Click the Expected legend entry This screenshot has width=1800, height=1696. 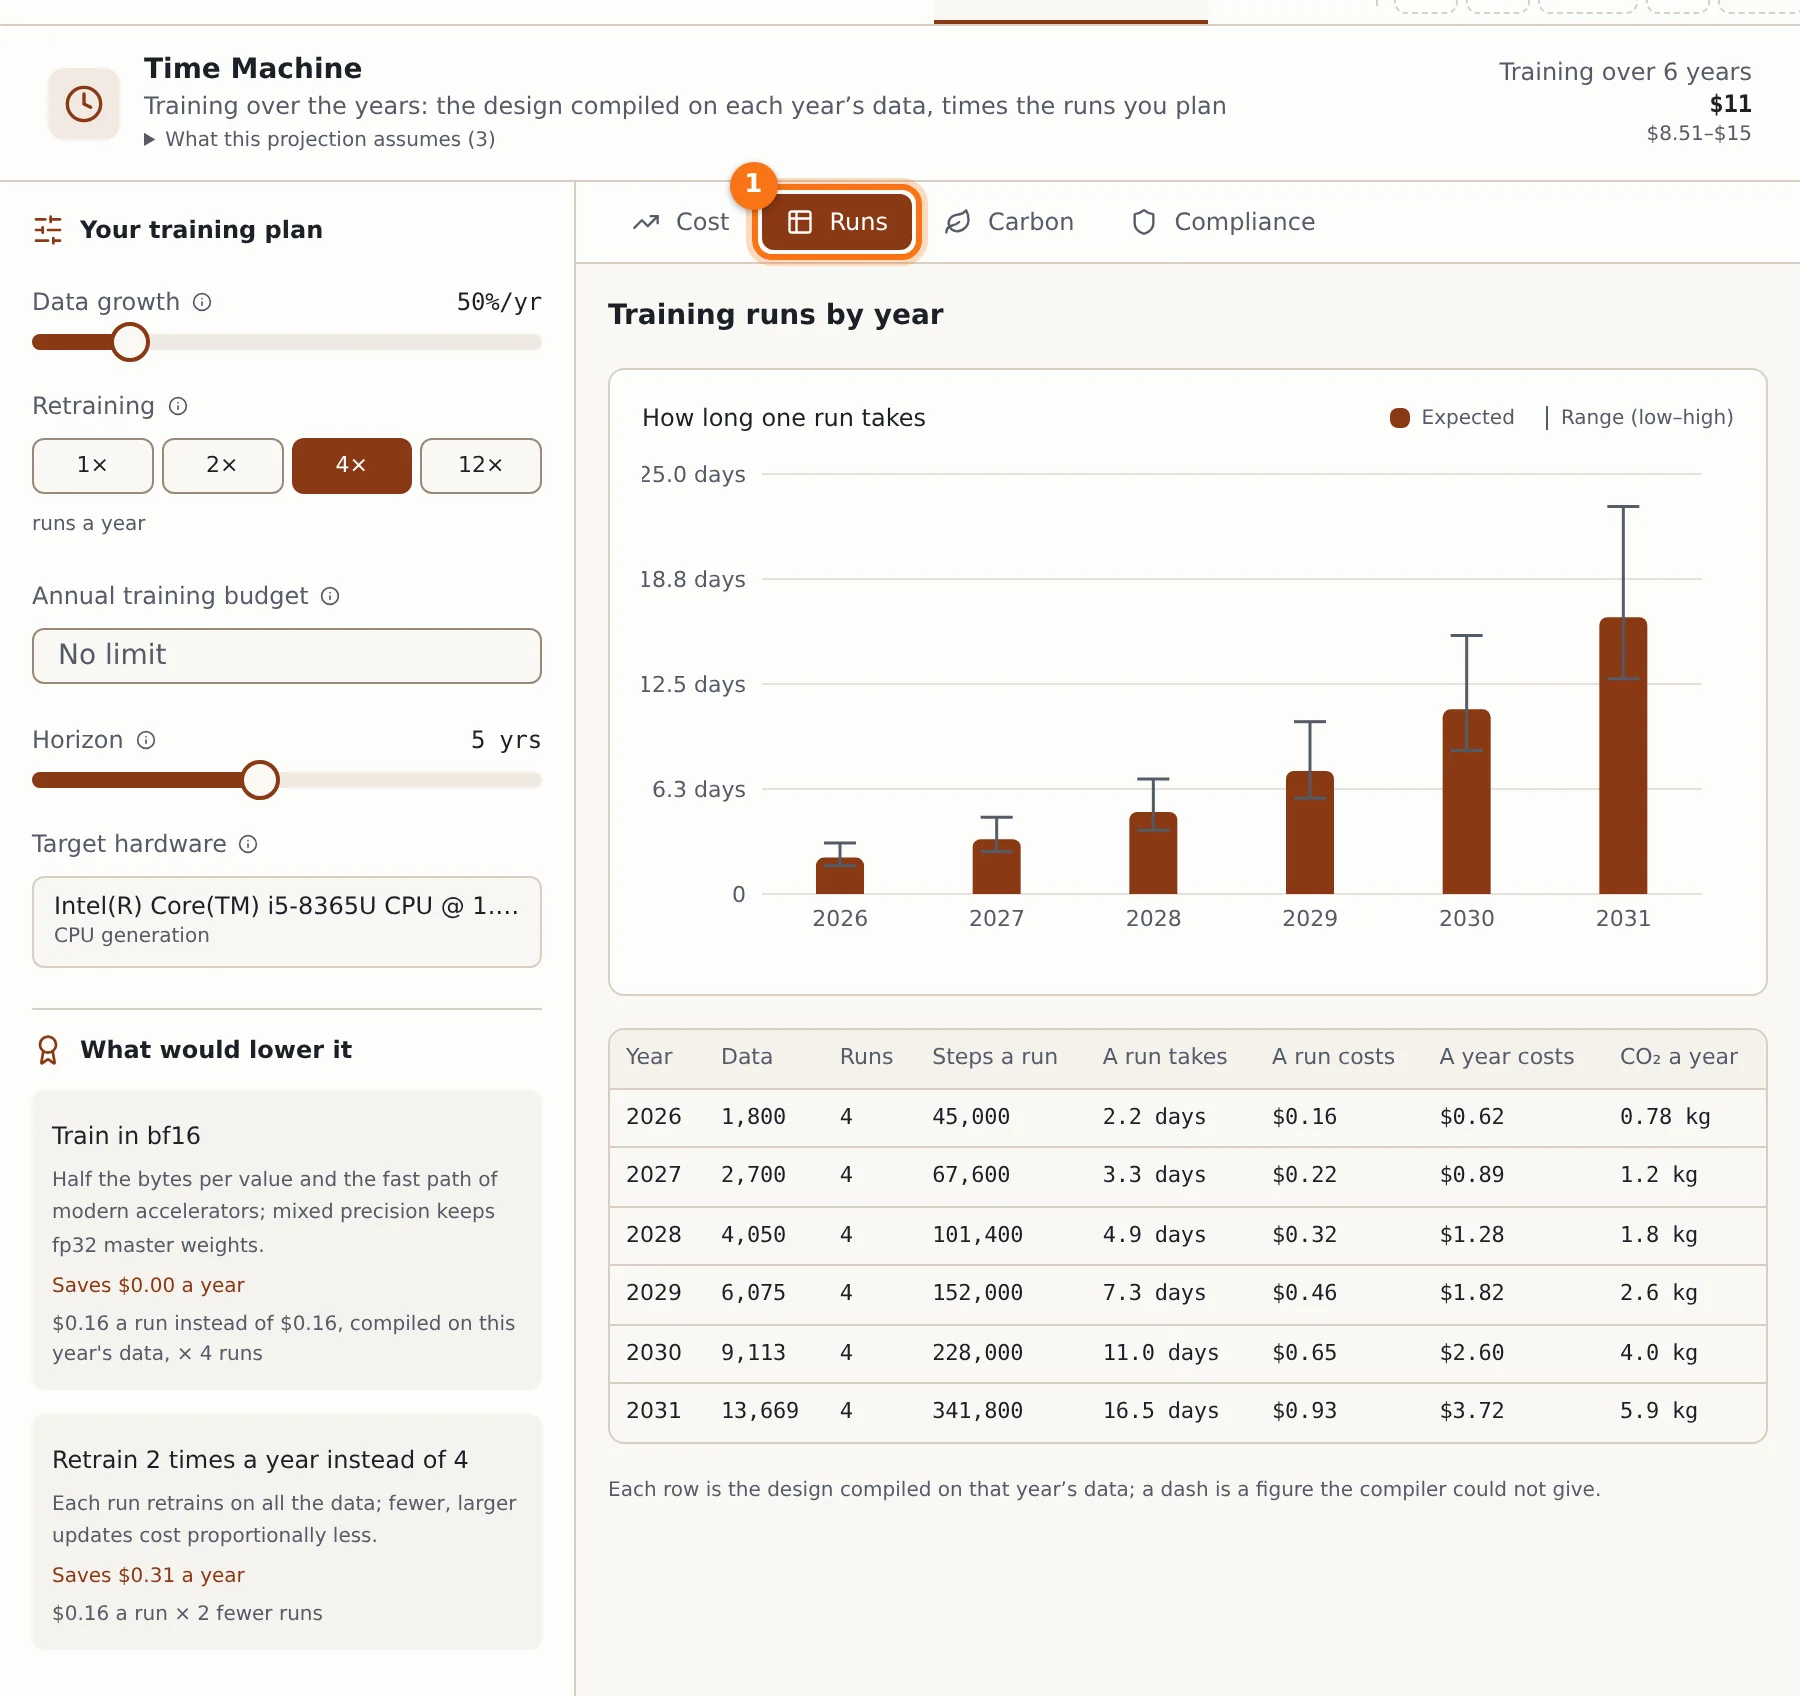1452,417
